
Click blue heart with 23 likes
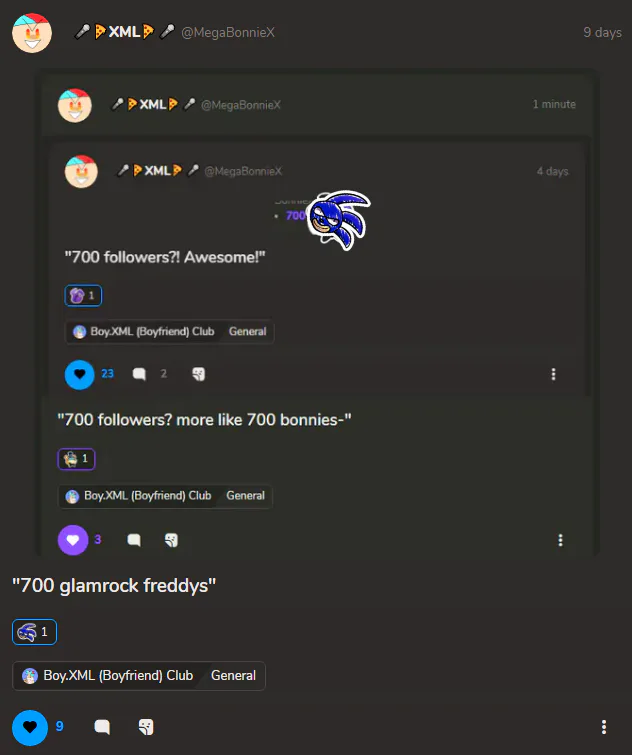(79, 374)
